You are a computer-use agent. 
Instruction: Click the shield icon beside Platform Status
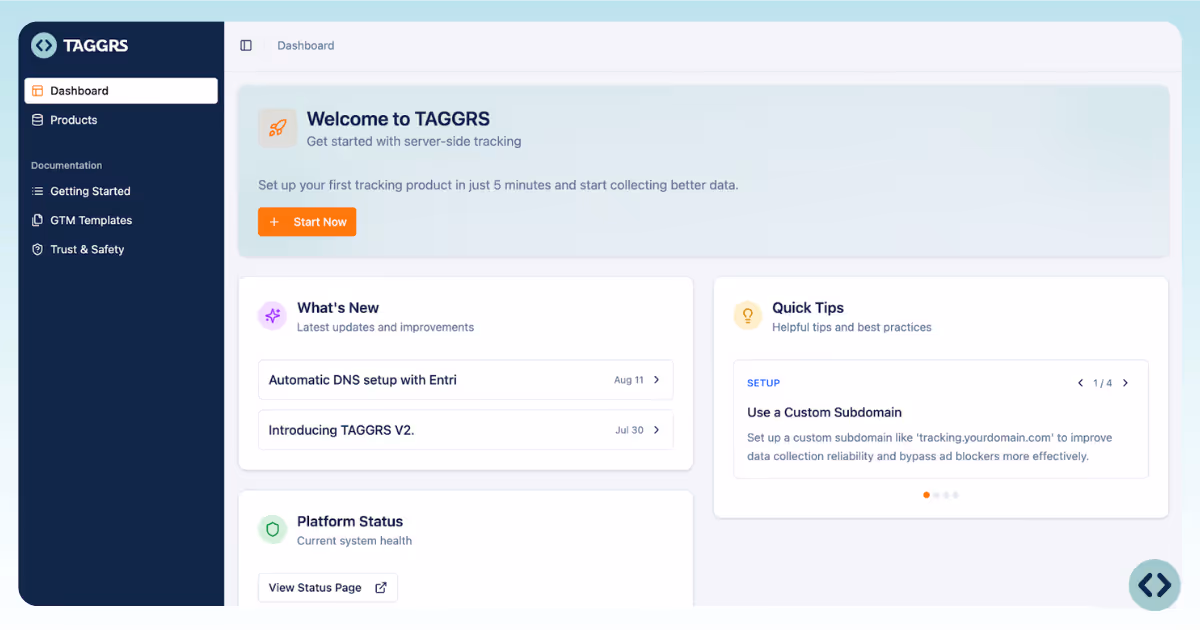click(272, 529)
